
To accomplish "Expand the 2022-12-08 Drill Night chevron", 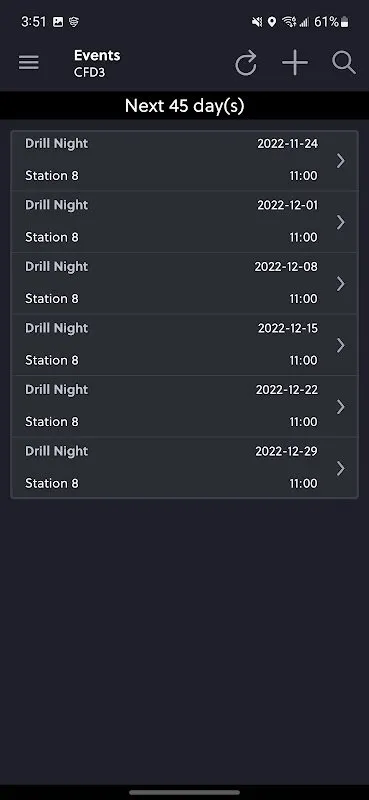I will (340, 284).
